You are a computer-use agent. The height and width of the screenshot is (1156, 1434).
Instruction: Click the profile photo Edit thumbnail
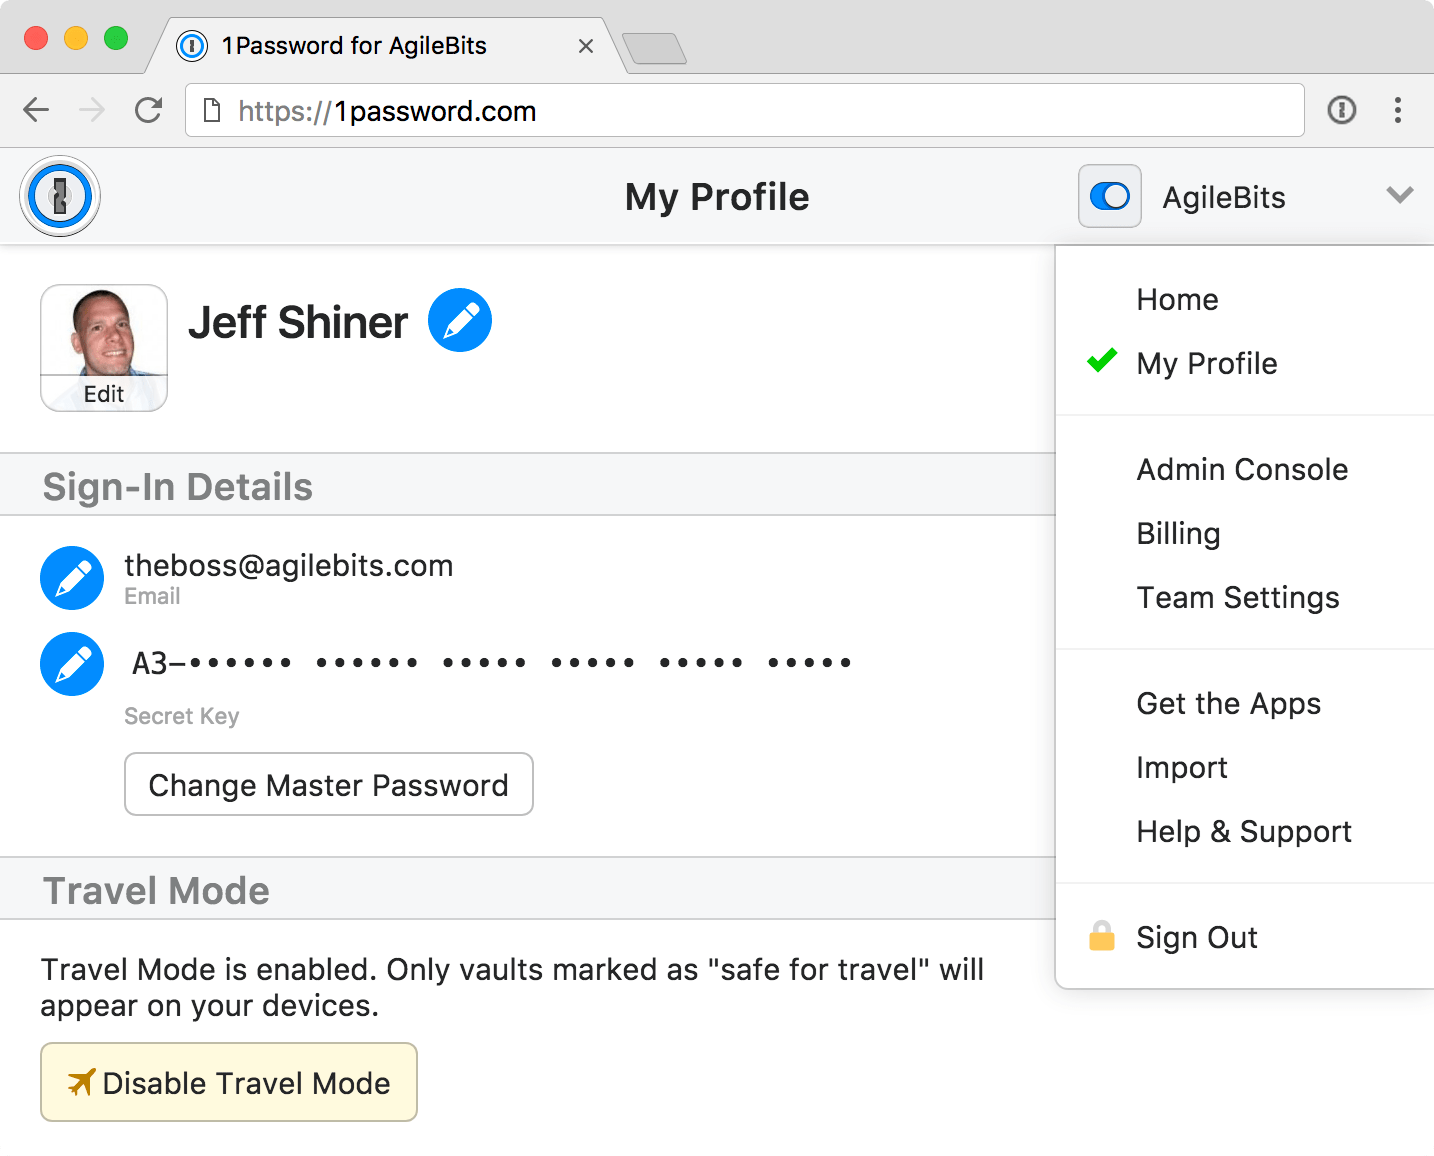[104, 348]
